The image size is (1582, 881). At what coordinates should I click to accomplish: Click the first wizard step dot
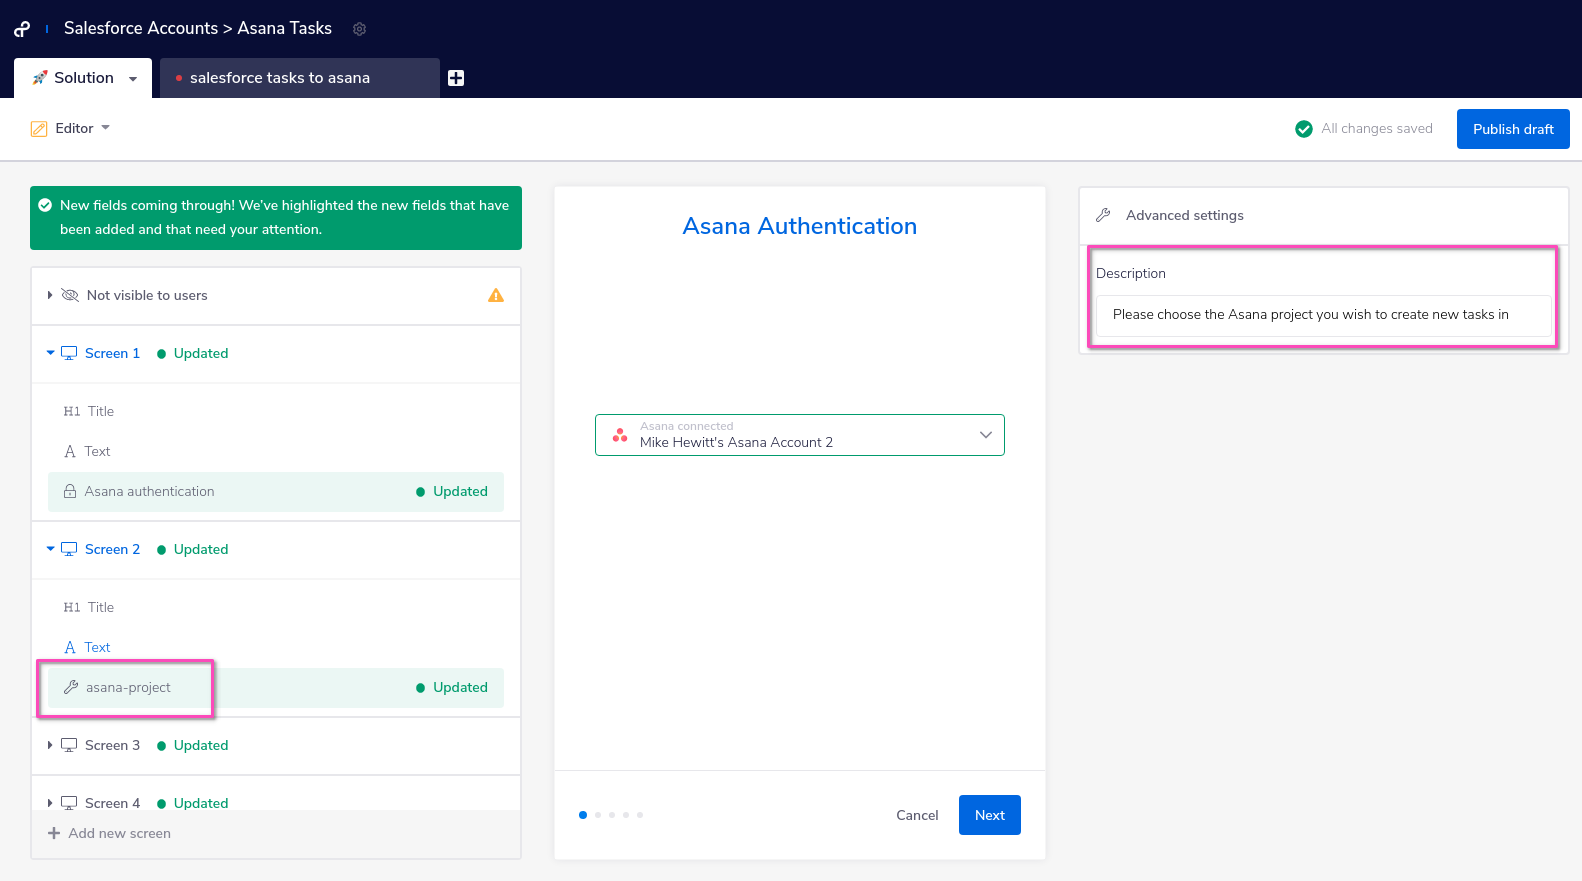click(583, 815)
